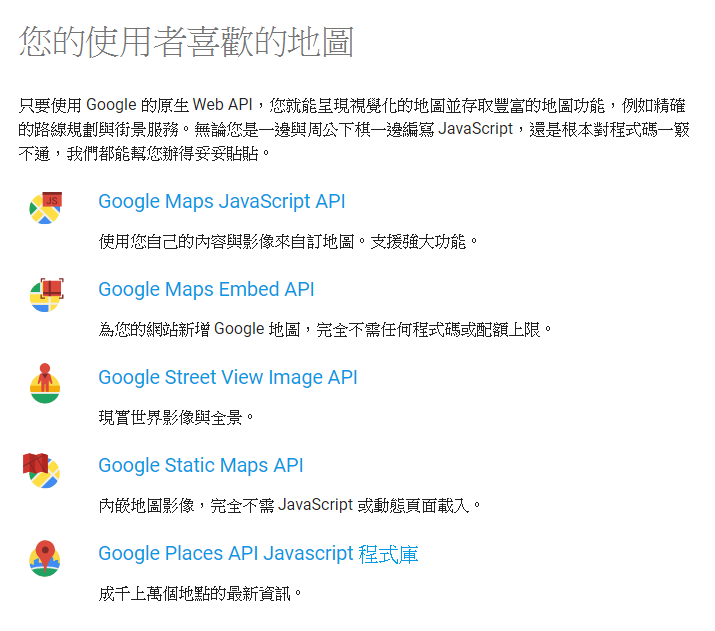Click the Street View pegman icon
The width and height of the screenshot is (715, 631).
click(x=45, y=383)
